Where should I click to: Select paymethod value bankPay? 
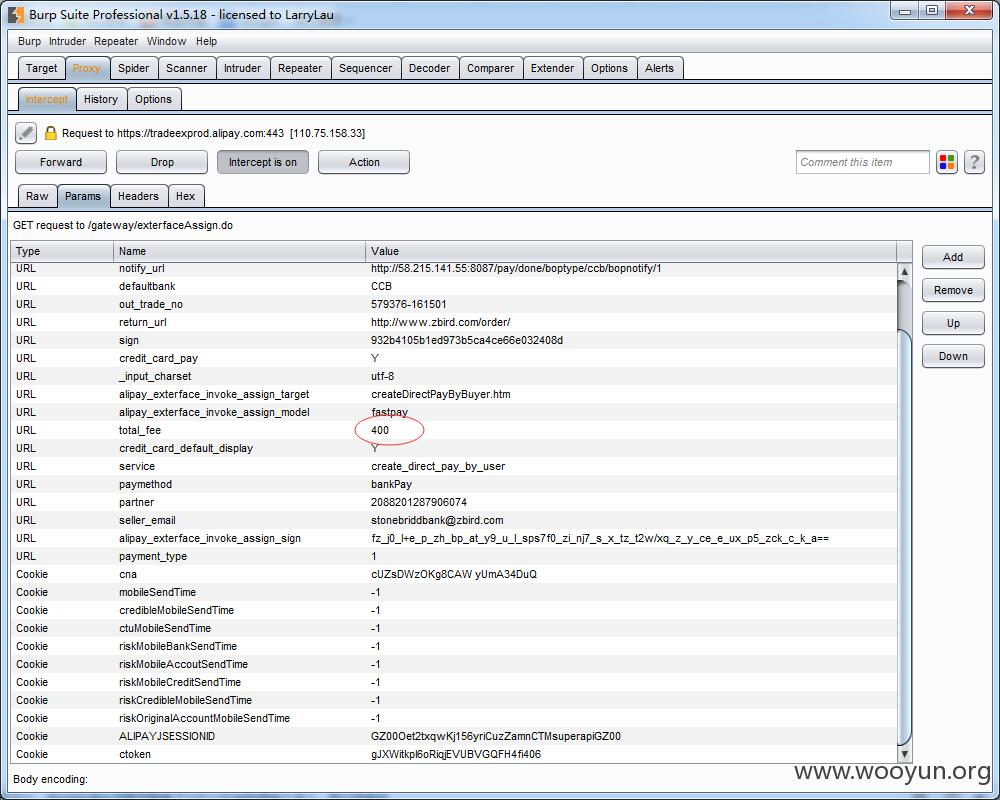[x=392, y=484]
